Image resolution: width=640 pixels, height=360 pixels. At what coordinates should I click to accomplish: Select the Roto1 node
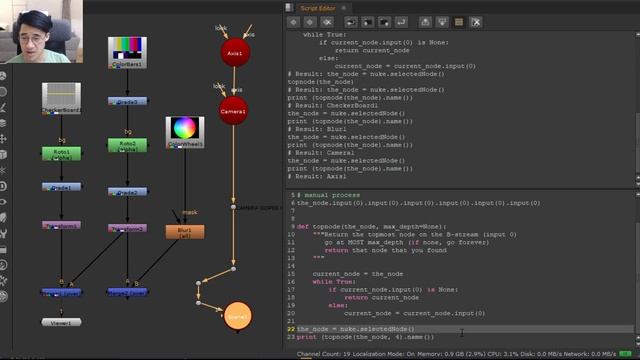click(61, 154)
